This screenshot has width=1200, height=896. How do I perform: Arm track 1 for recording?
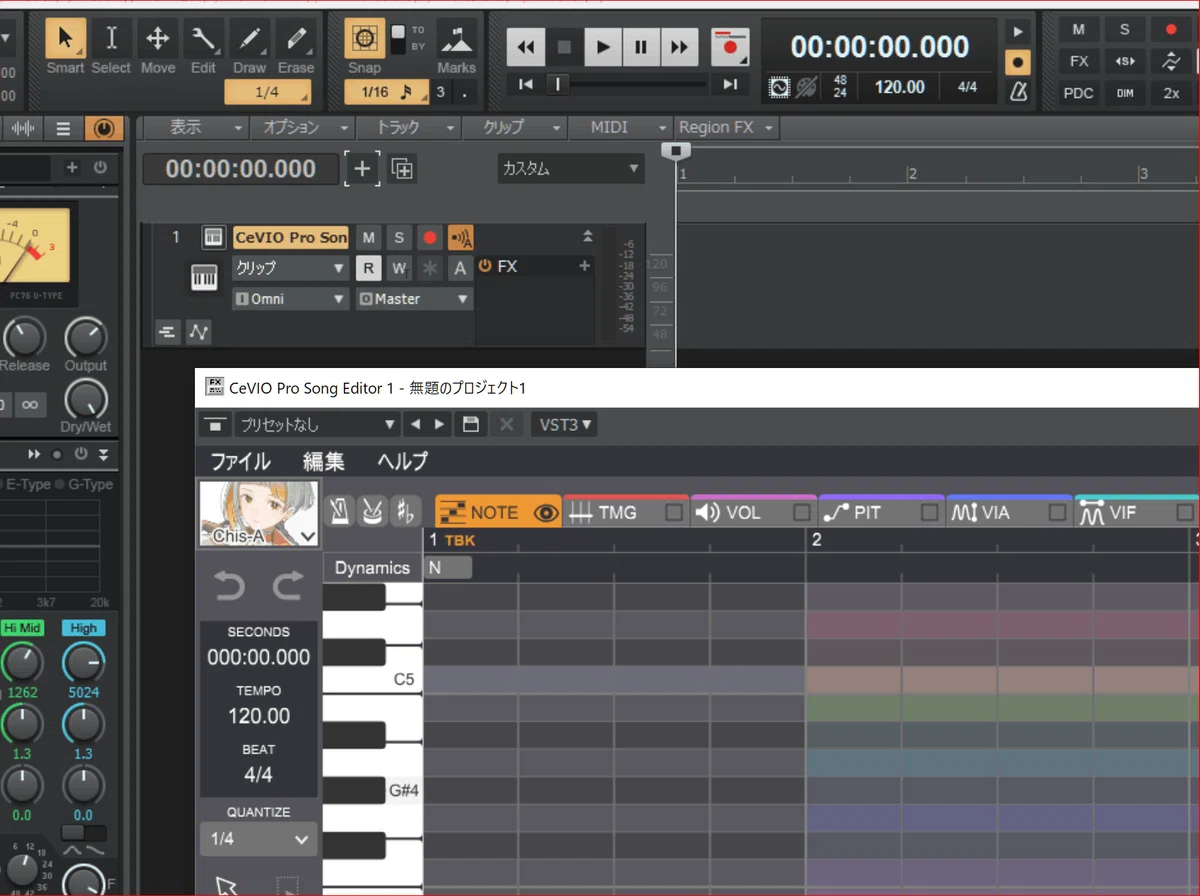click(x=430, y=238)
